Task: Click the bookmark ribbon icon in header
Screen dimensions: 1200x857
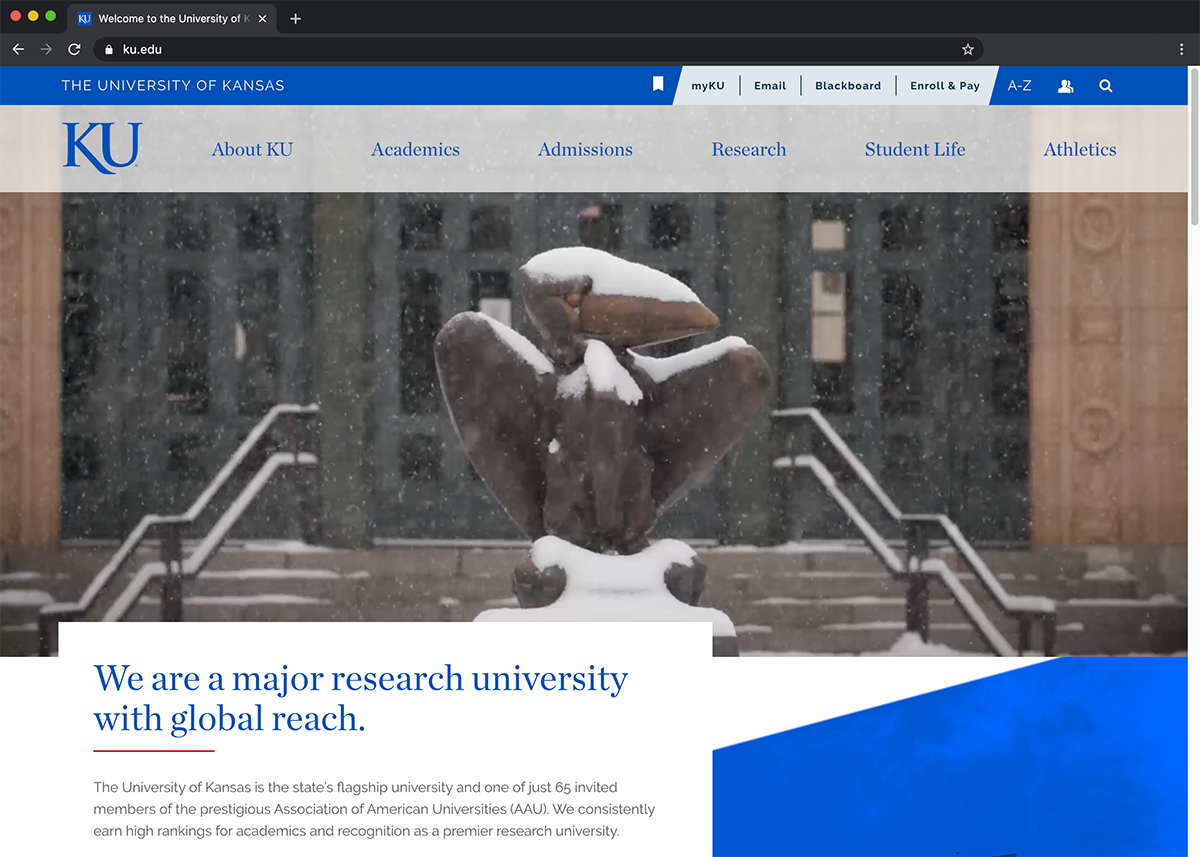Action: [x=658, y=85]
